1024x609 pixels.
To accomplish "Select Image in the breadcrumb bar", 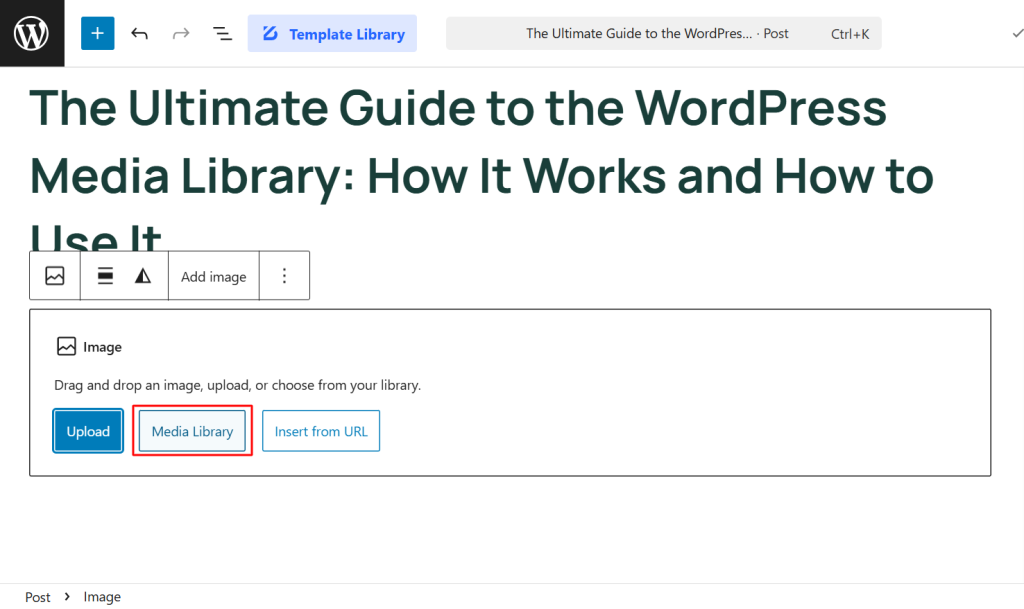I will click(x=102, y=596).
